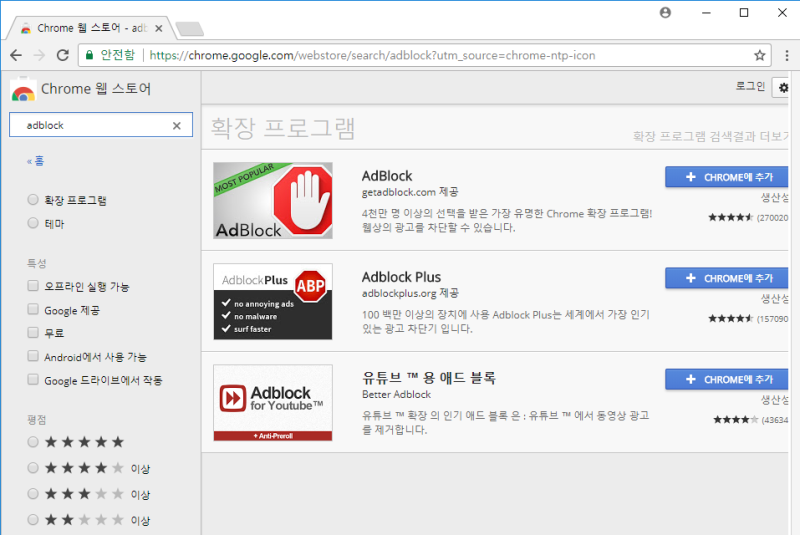Select four stars 이상 rating filter
The image size is (800, 535).
(33, 468)
